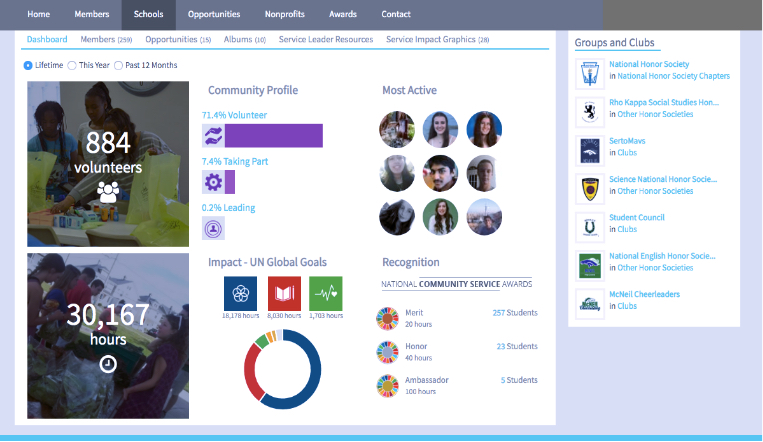Click the Volunteer hands icon in Community Profile
Viewport: 763px width, 442px height.
(213, 136)
